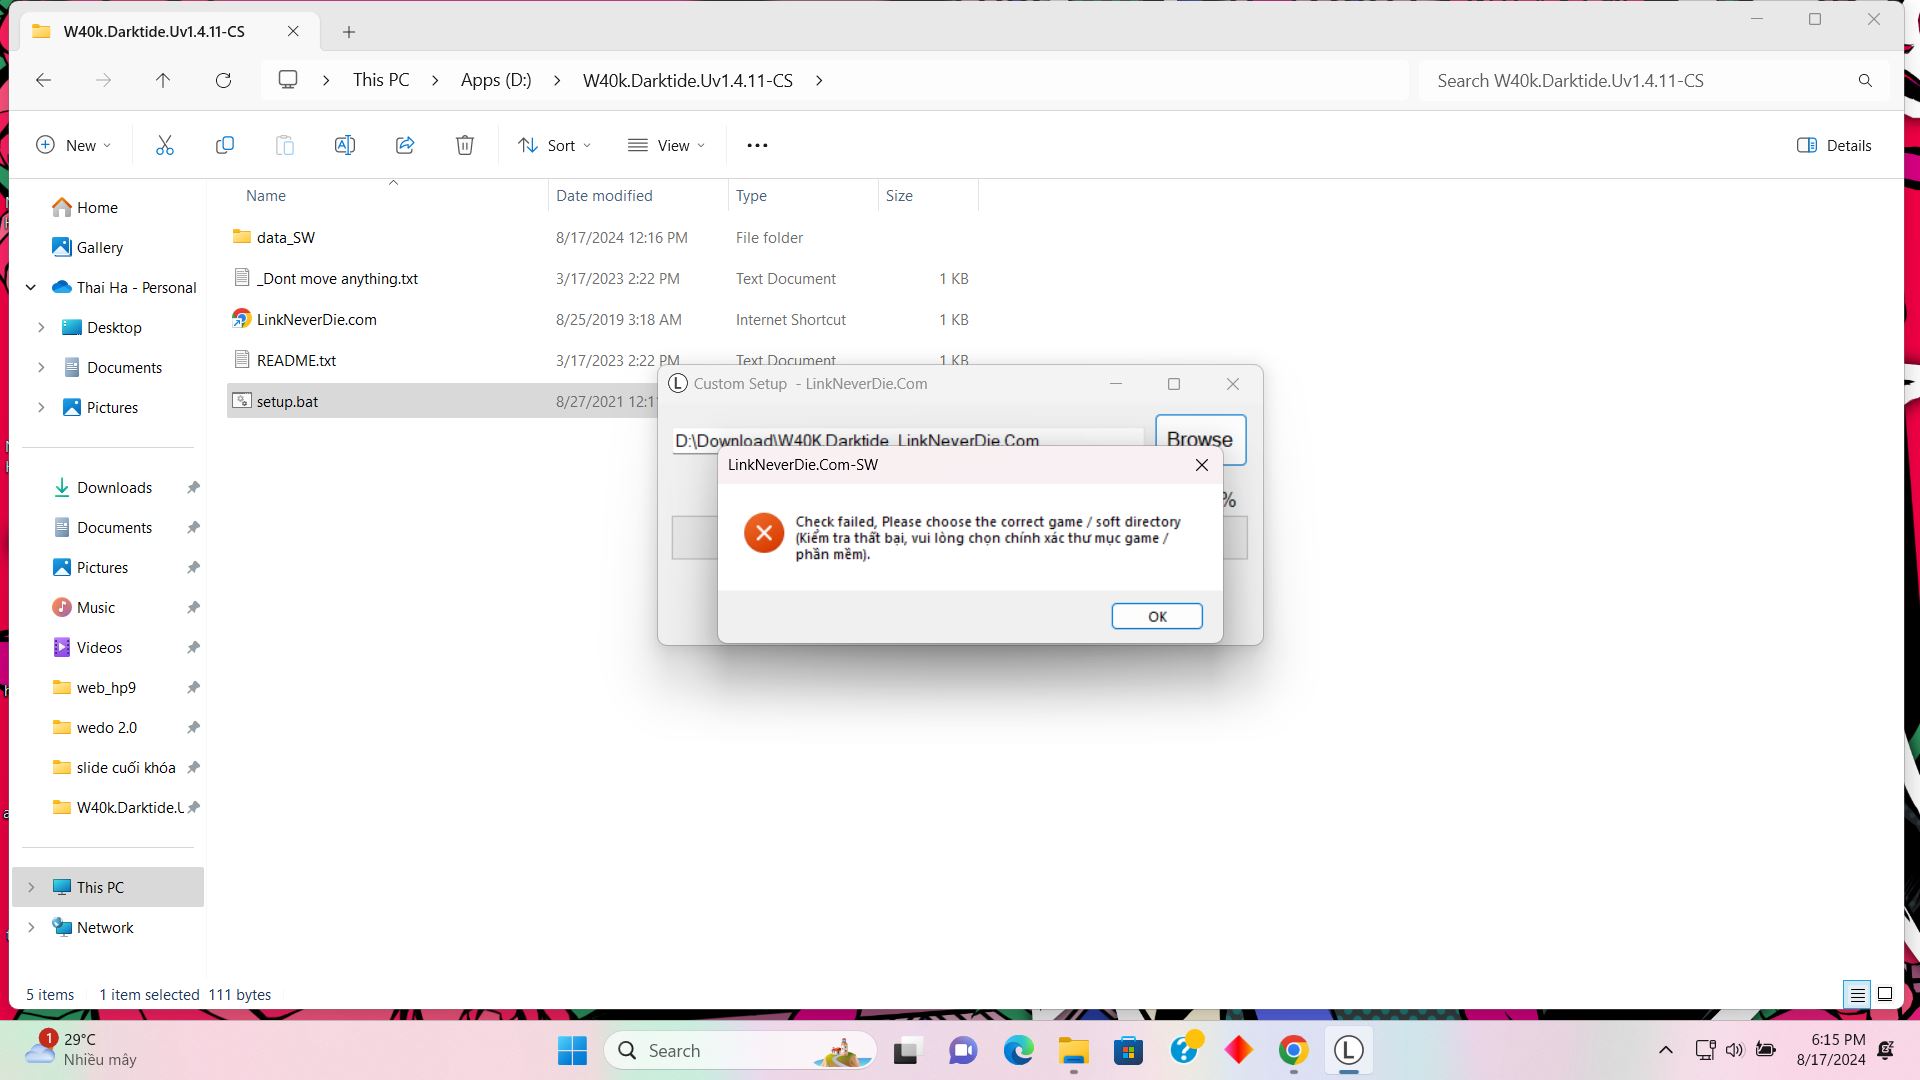Screen dimensions: 1920x1080
Task: Click the Browse button in Custom Setup
Action: tap(1199, 439)
